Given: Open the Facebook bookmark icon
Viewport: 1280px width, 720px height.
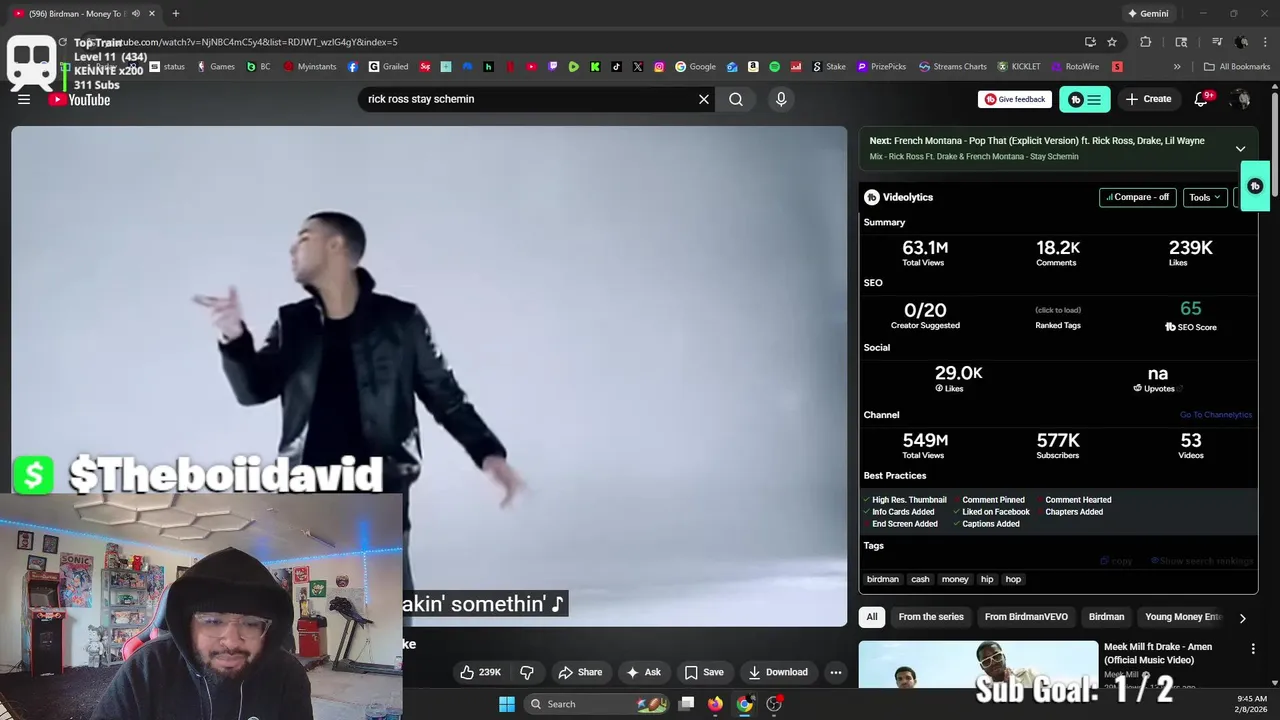Looking at the screenshot, I should pos(353,67).
